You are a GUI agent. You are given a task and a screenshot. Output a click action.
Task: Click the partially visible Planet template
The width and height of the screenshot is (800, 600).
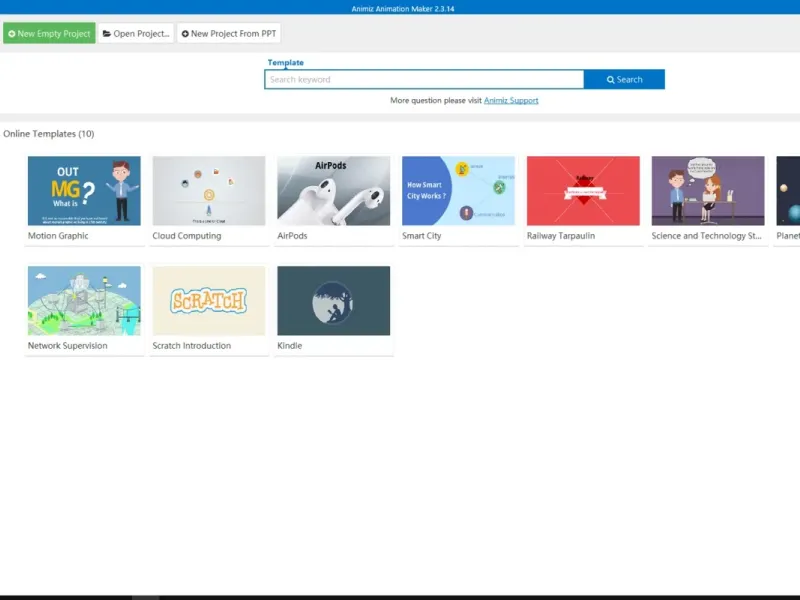click(788, 191)
